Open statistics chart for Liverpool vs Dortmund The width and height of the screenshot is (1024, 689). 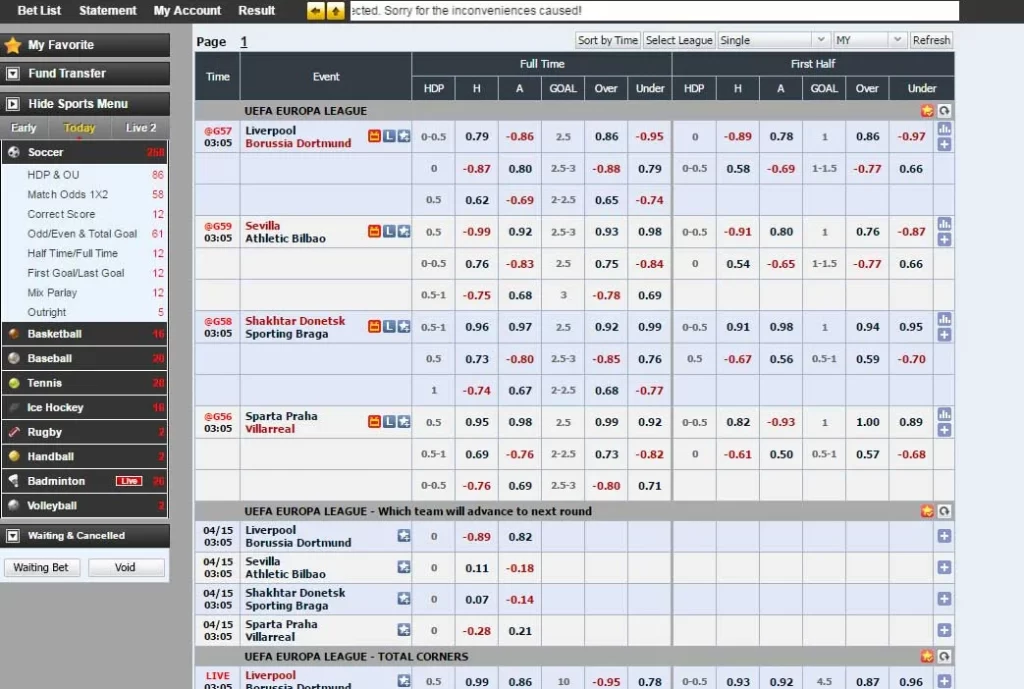pos(944,129)
